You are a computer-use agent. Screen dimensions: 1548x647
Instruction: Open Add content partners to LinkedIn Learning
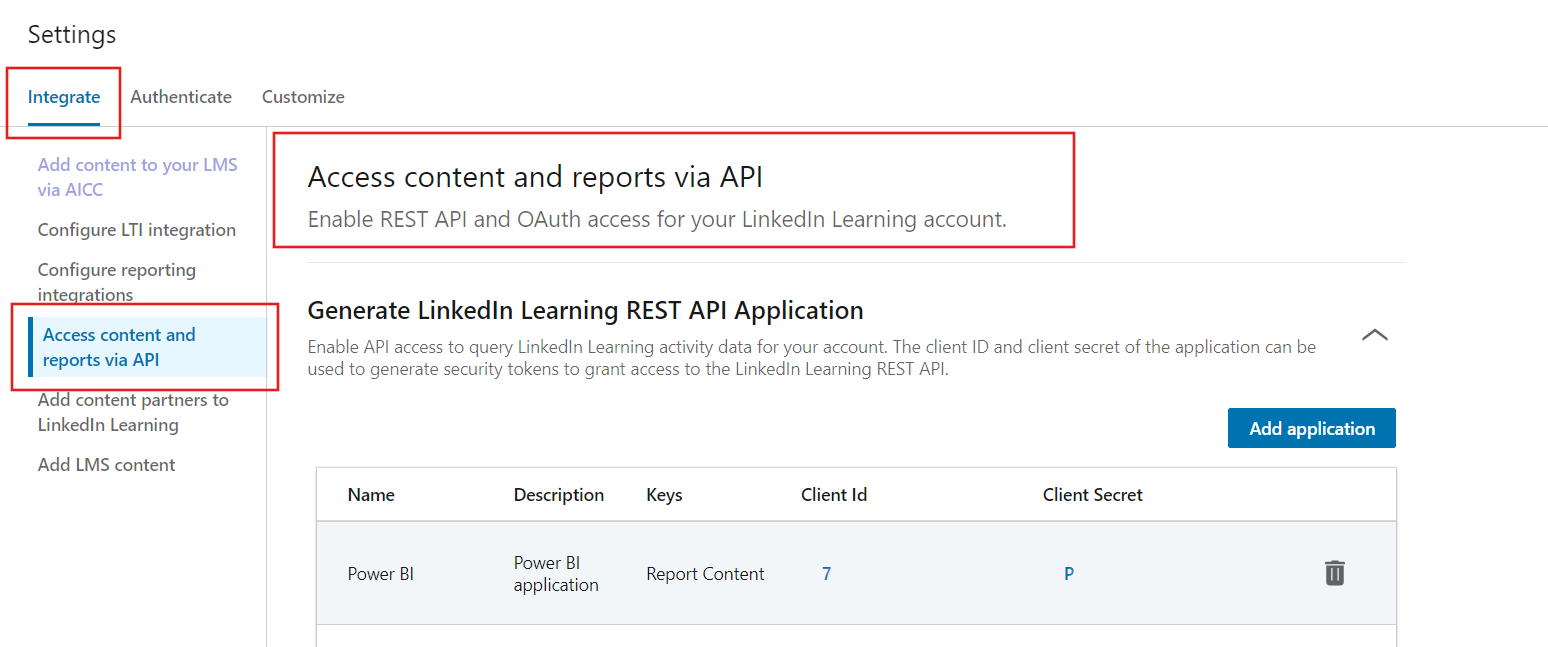133,412
